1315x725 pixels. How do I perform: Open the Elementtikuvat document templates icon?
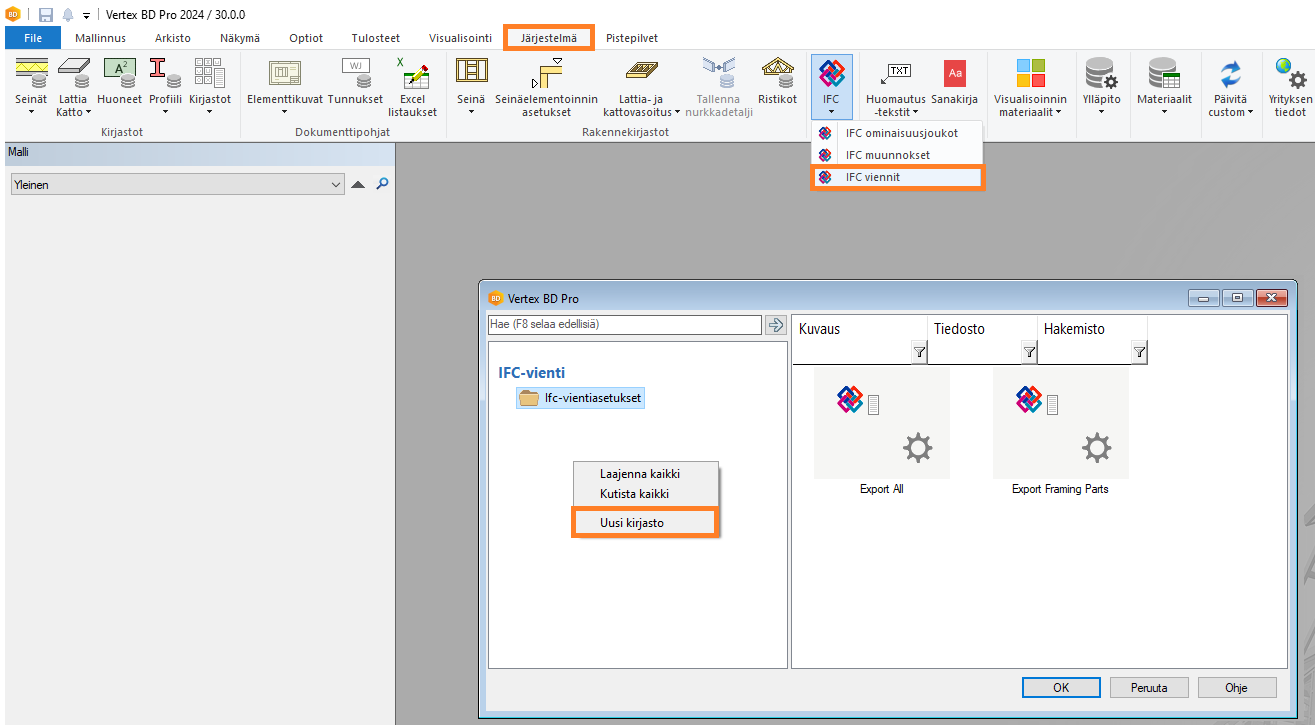285,78
